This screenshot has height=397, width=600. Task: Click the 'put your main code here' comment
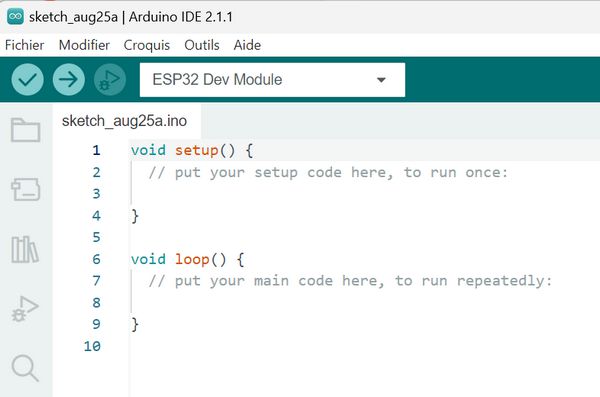pyautogui.click(x=350, y=281)
